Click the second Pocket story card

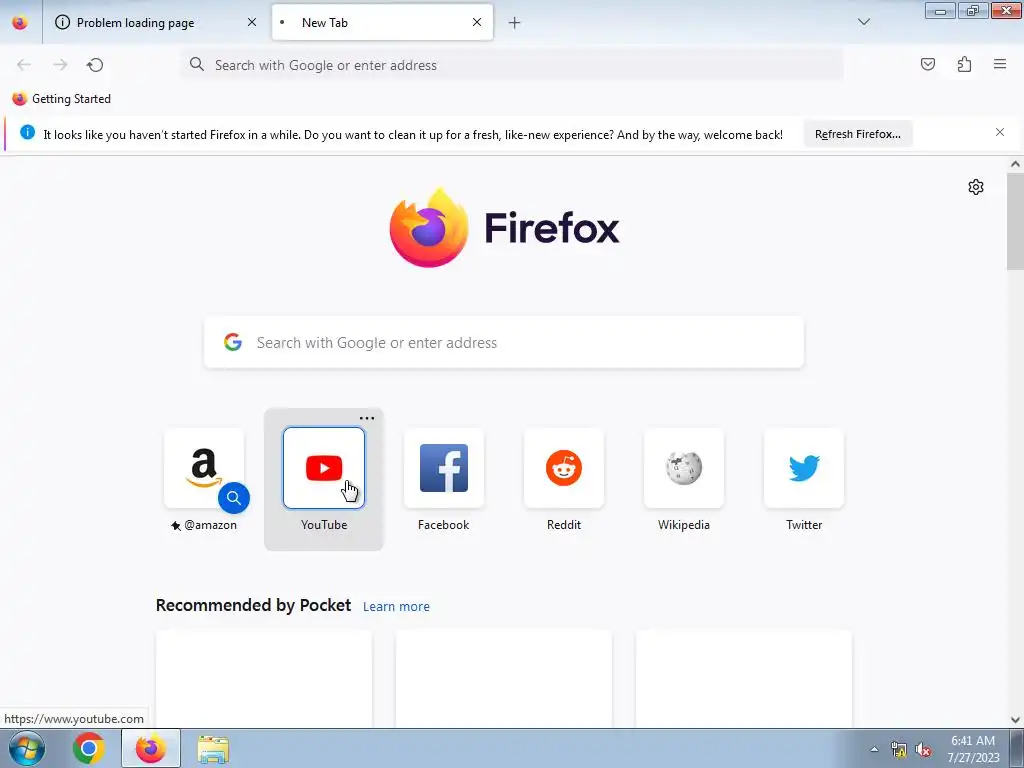click(x=504, y=678)
